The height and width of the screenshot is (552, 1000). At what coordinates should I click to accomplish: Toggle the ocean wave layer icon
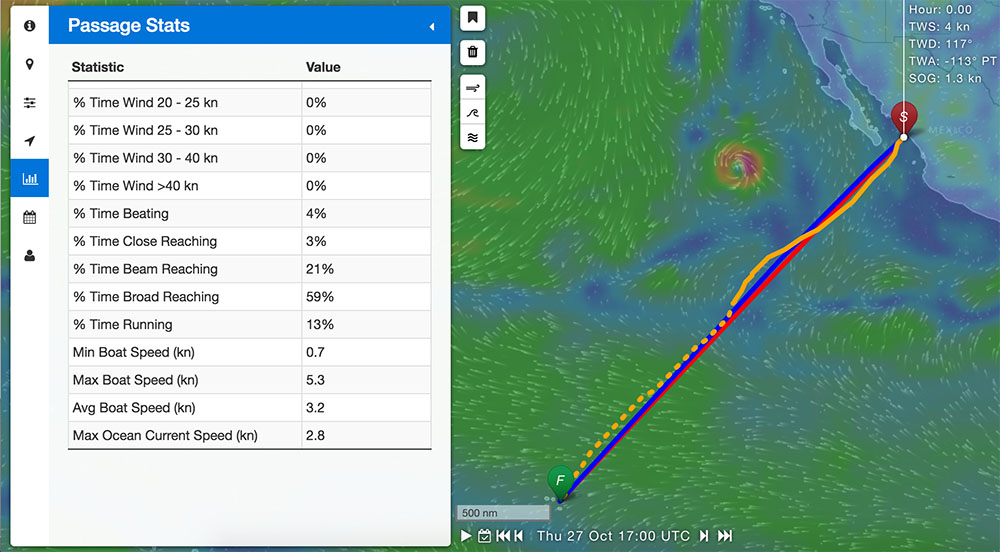[x=473, y=113]
